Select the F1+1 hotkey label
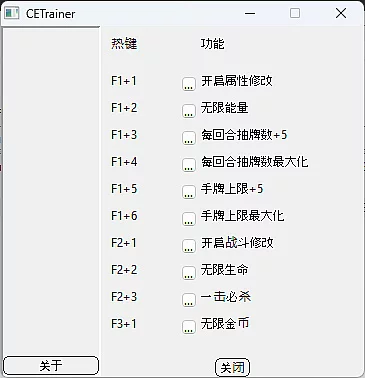The image size is (365, 378). click(x=124, y=81)
